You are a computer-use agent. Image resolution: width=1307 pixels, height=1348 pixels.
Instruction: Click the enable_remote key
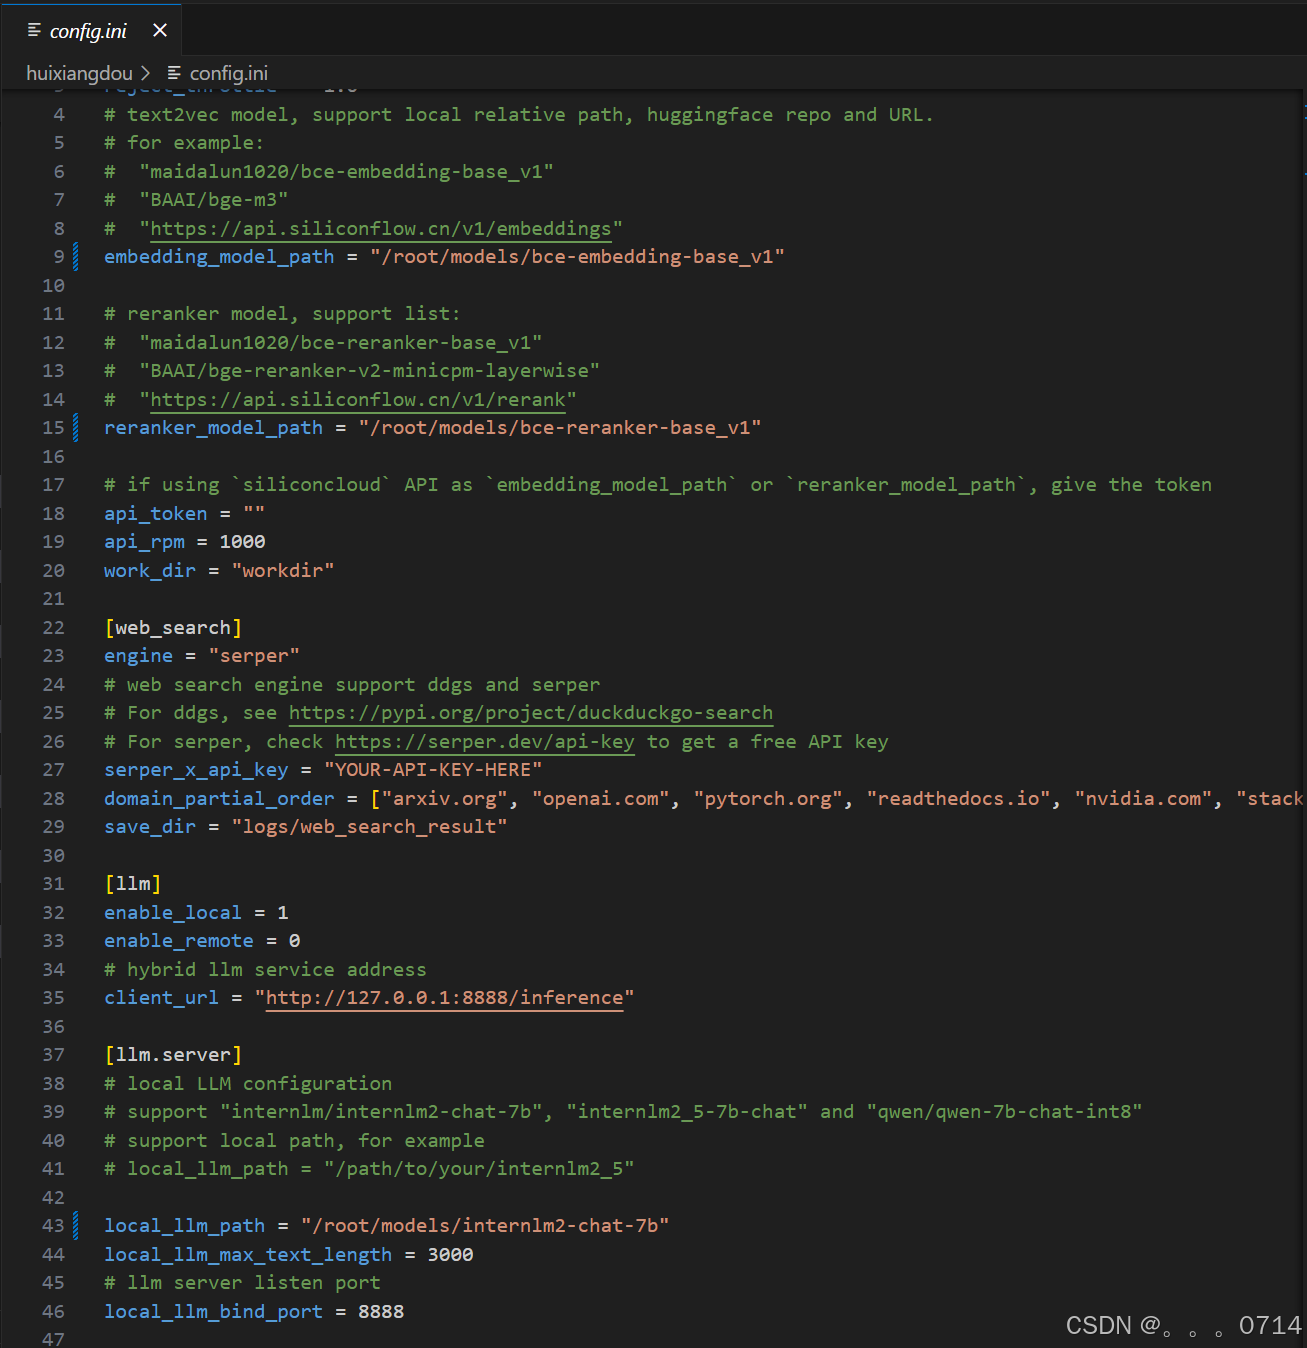179,941
